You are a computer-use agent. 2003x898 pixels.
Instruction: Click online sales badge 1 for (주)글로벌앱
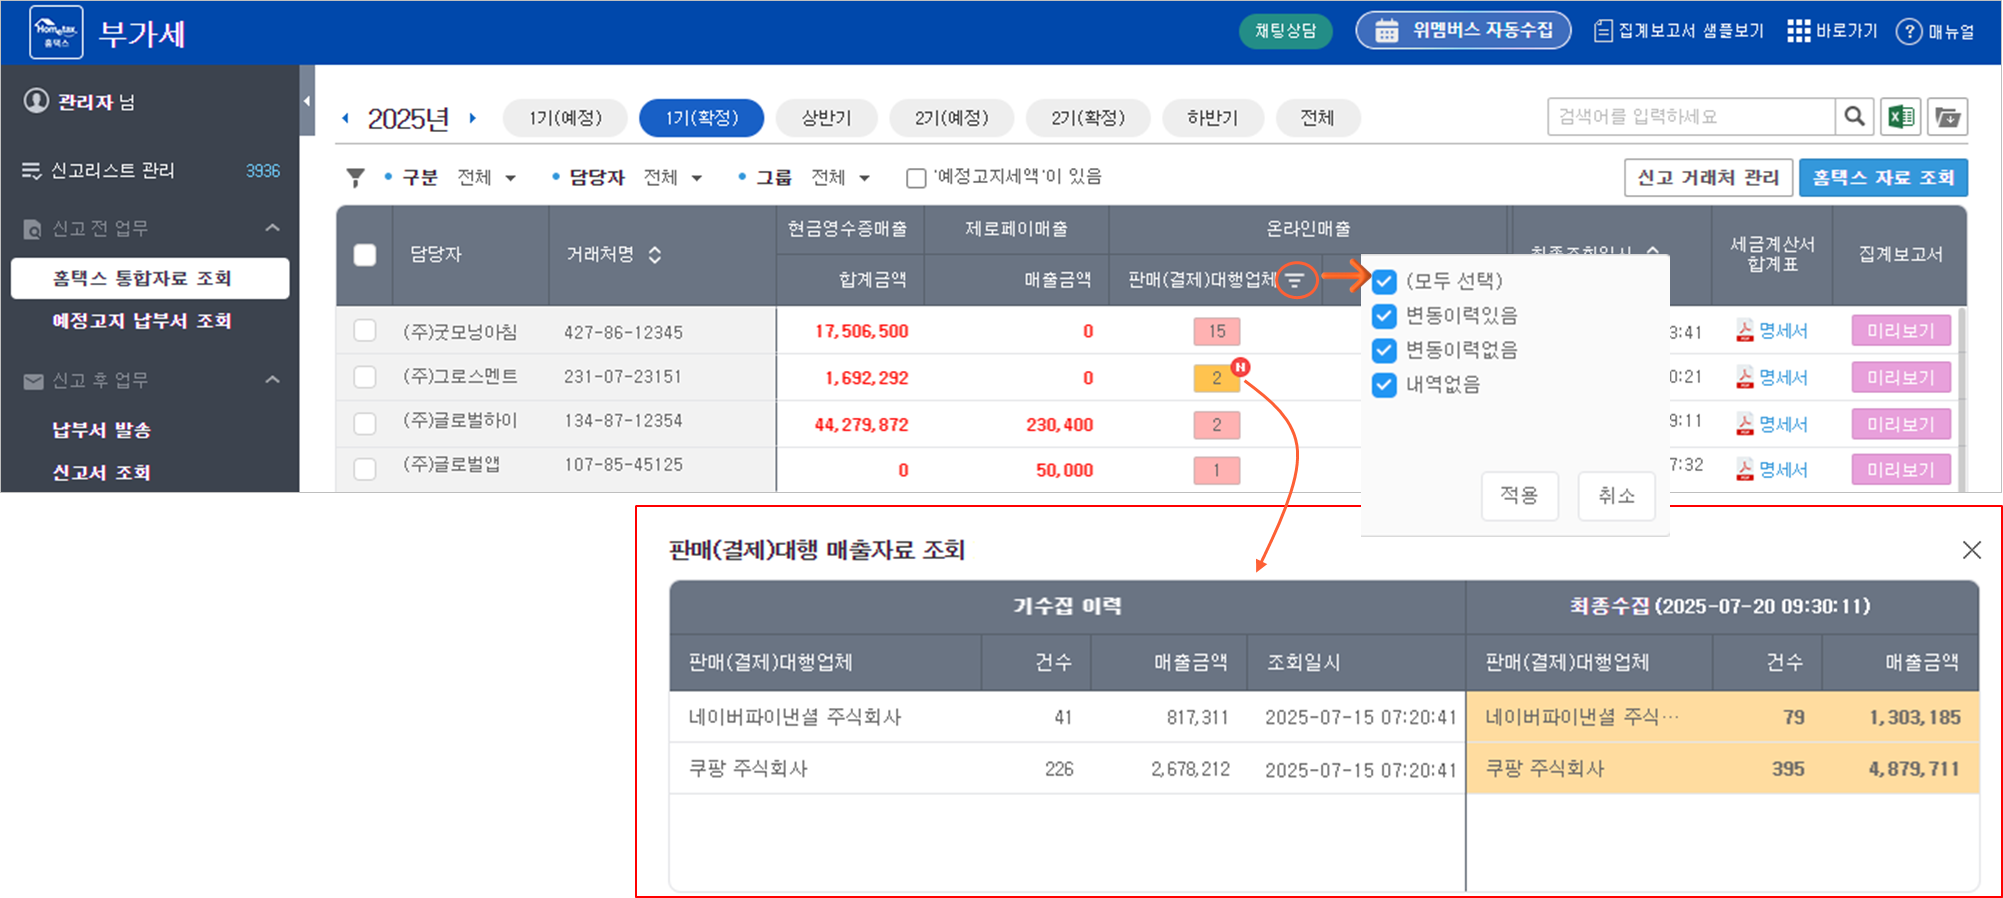click(x=1217, y=470)
